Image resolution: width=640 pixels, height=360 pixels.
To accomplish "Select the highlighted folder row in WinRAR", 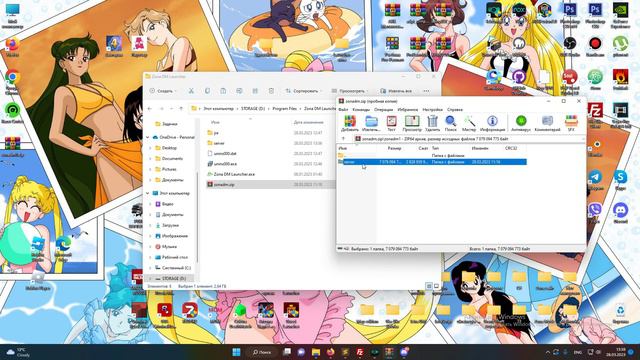I will click(x=432, y=162).
